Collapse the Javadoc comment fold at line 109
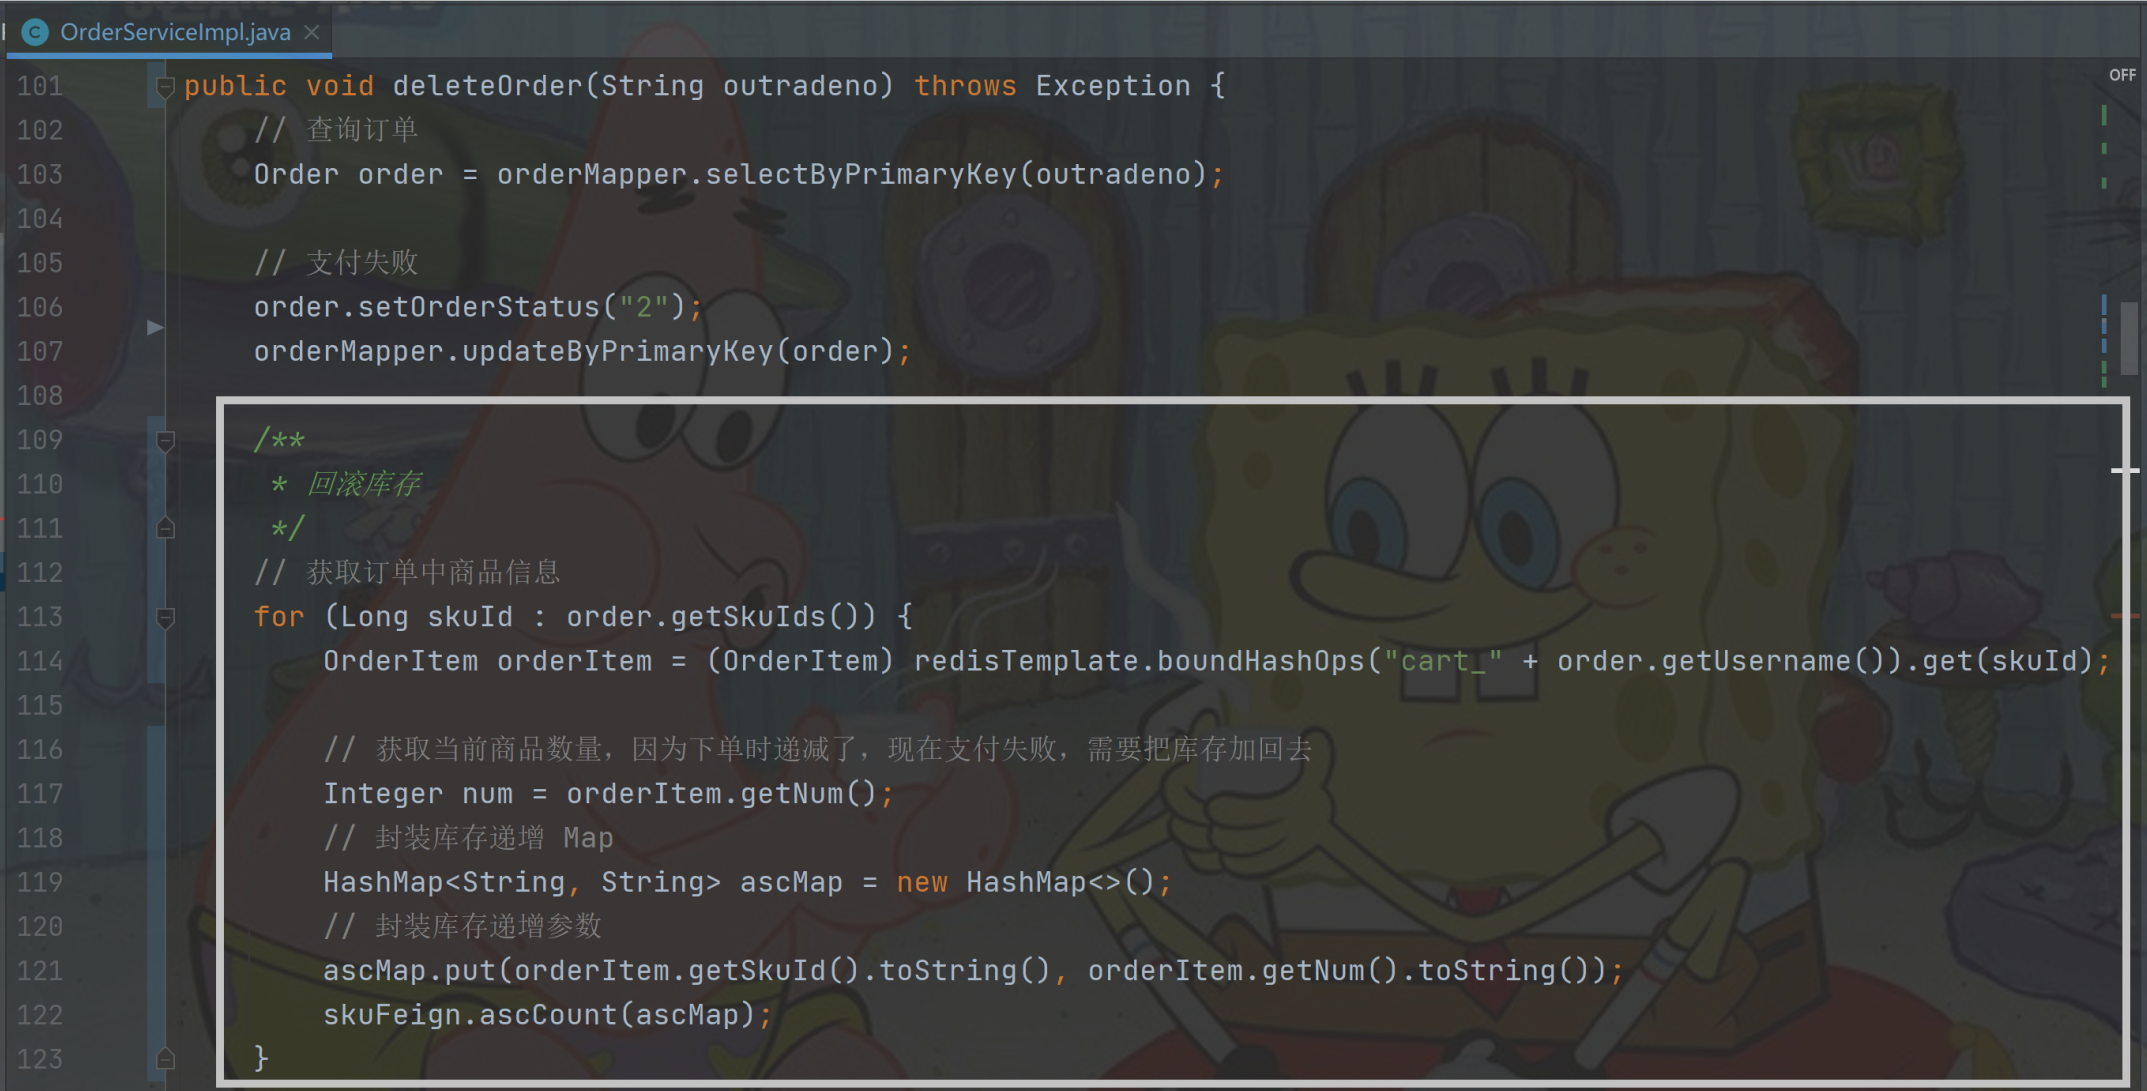This screenshot has width=2147, height=1091. click(165, 441)
